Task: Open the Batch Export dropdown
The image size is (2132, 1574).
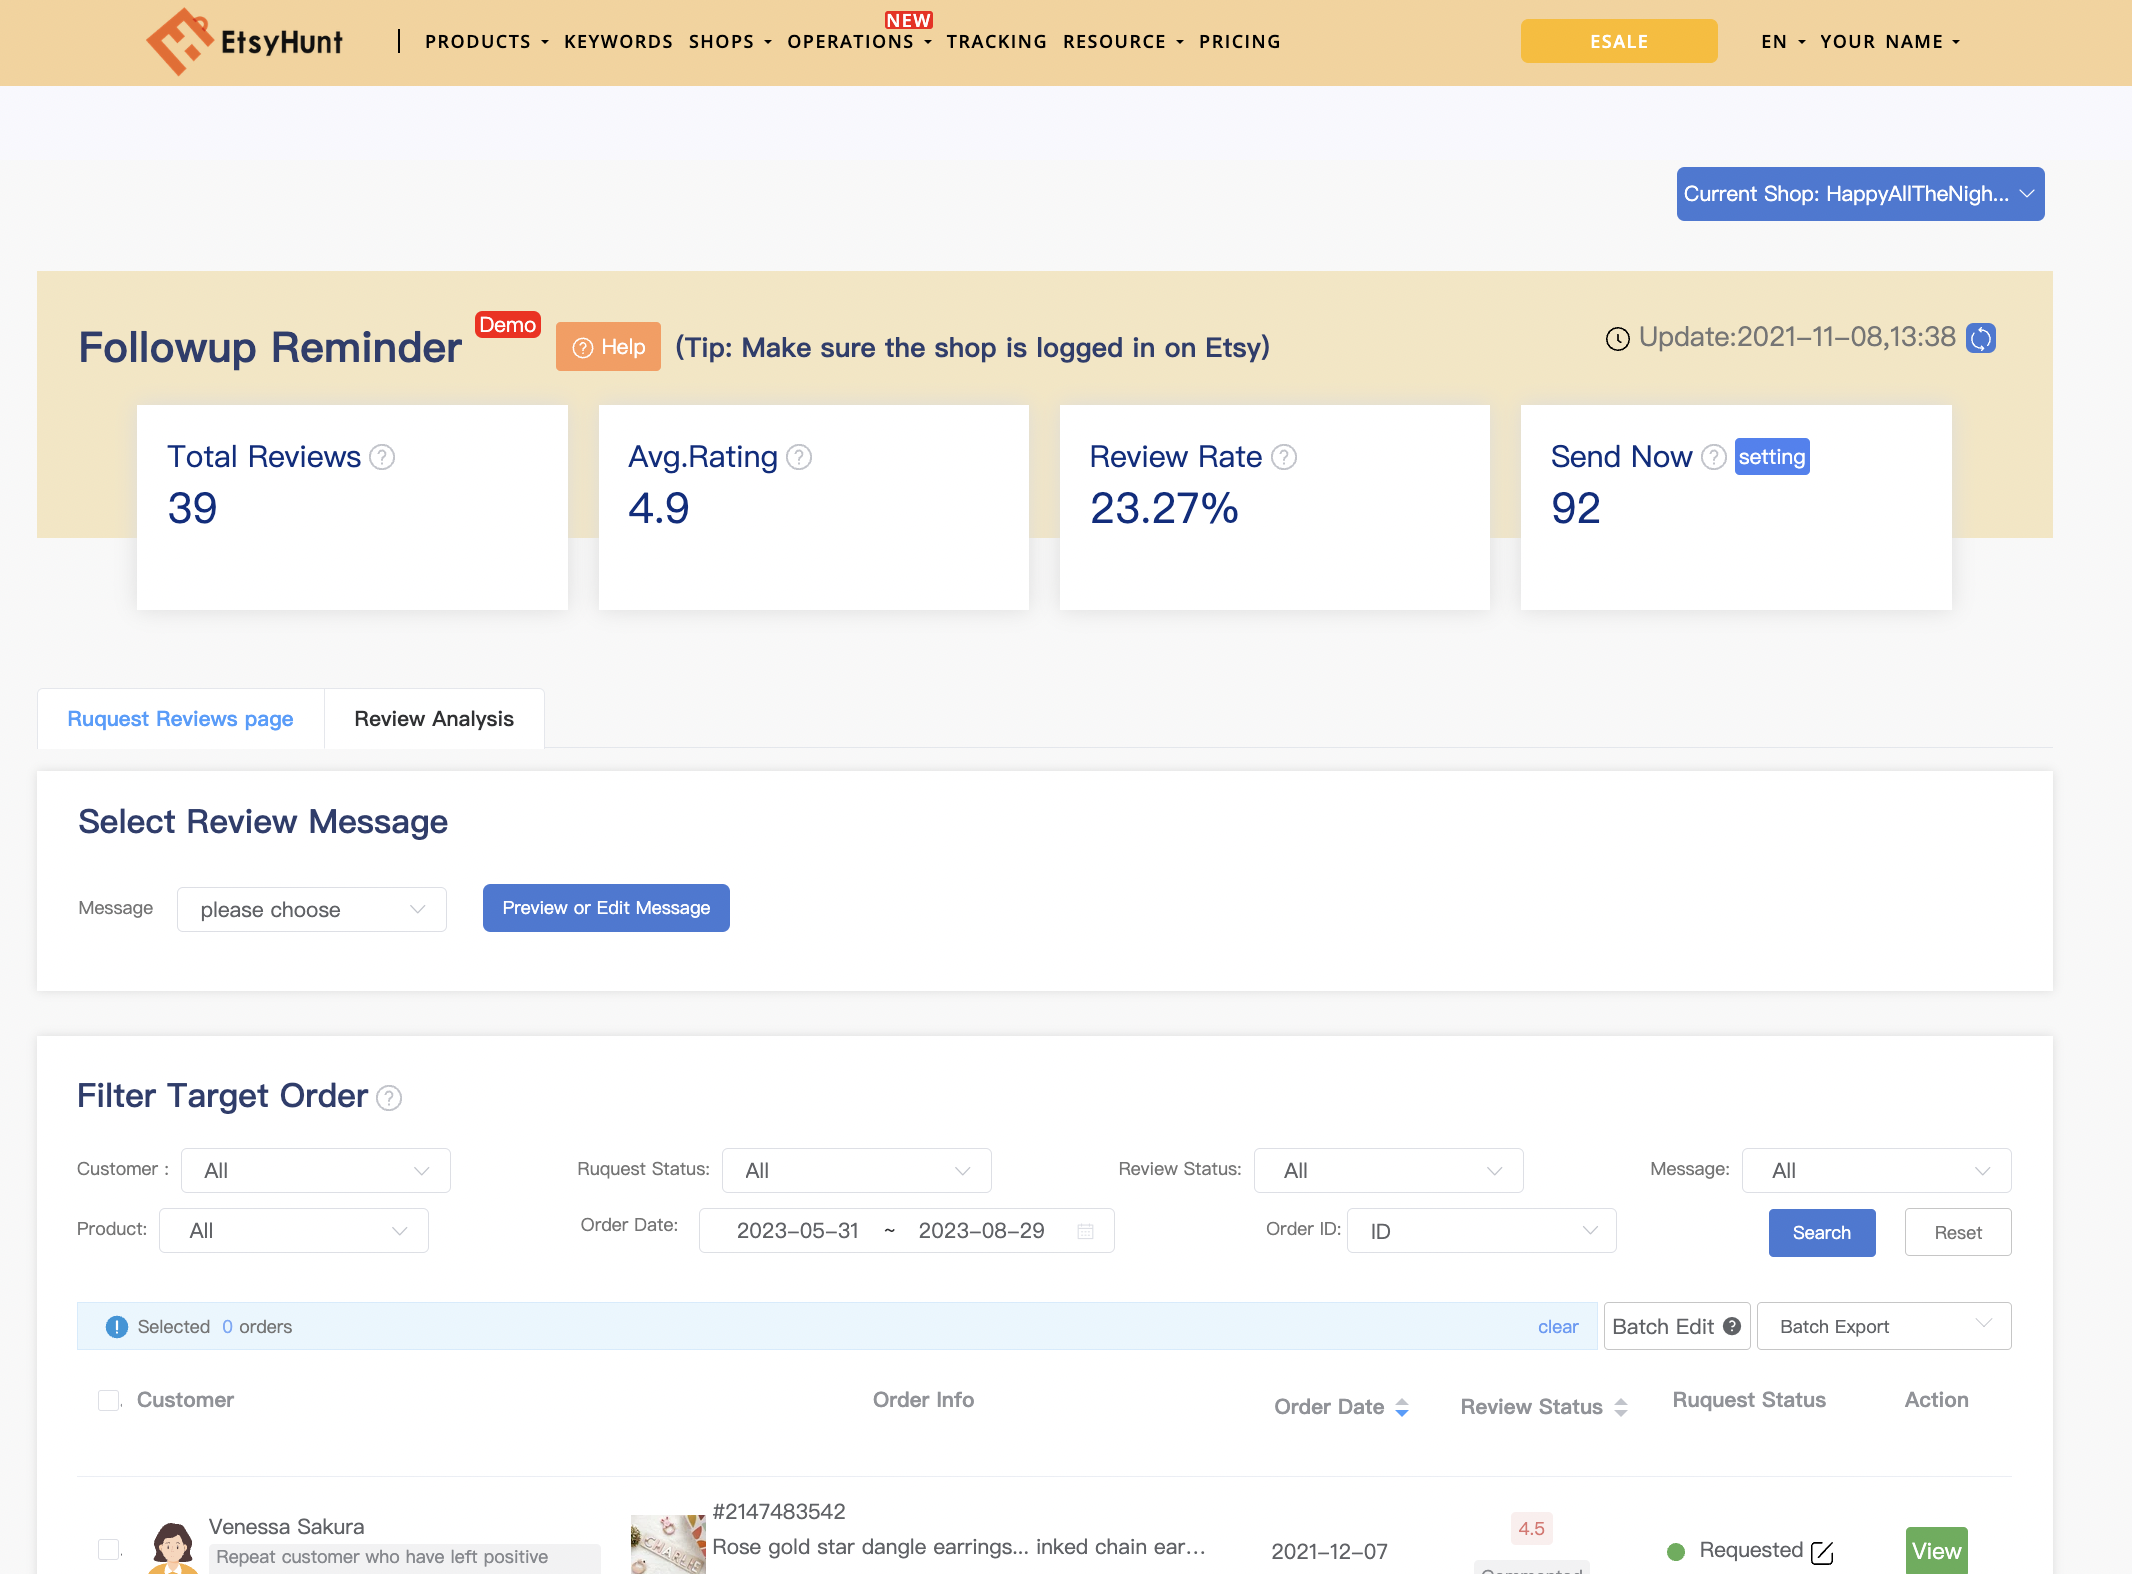Action: [1883, 1326]
